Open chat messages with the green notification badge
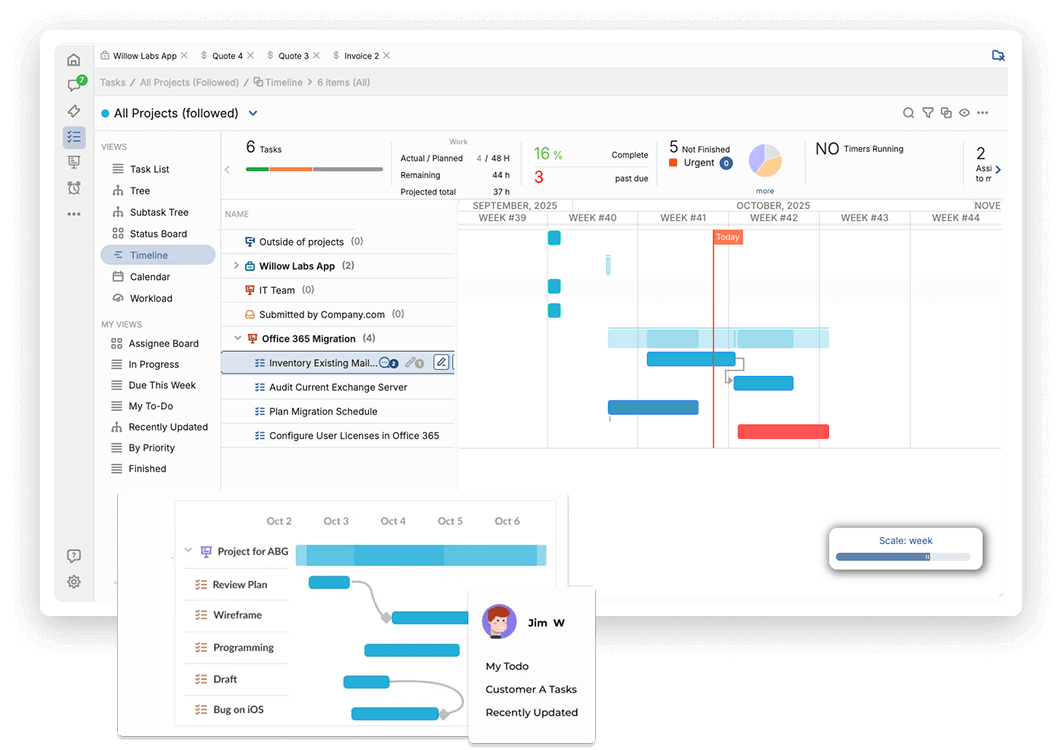1063x750 pixels. [x=73, y=85]
